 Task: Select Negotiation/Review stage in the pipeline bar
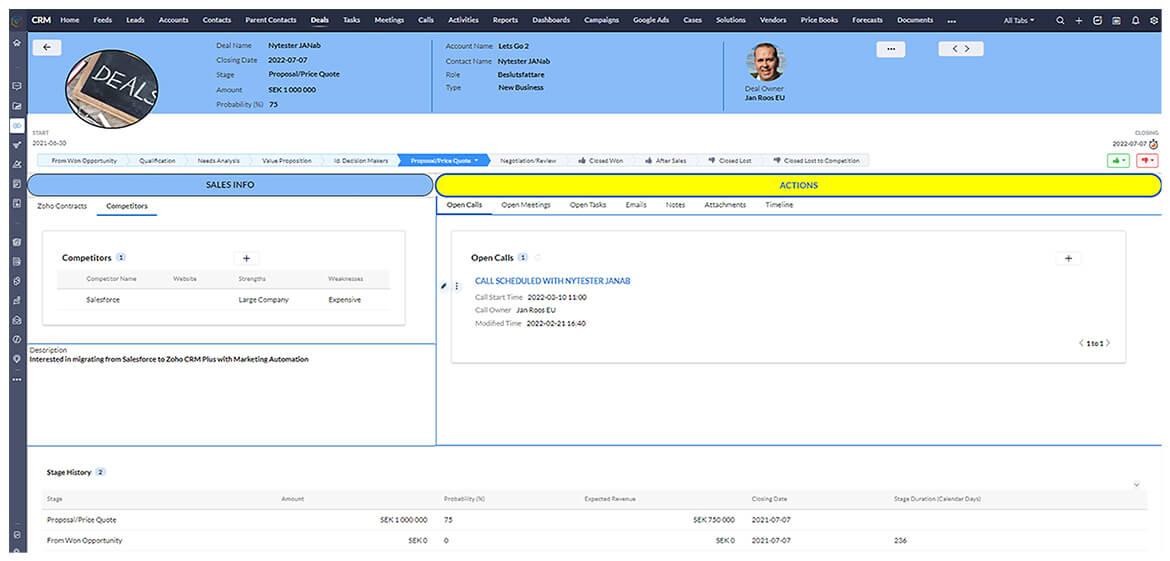pos(528,160)
